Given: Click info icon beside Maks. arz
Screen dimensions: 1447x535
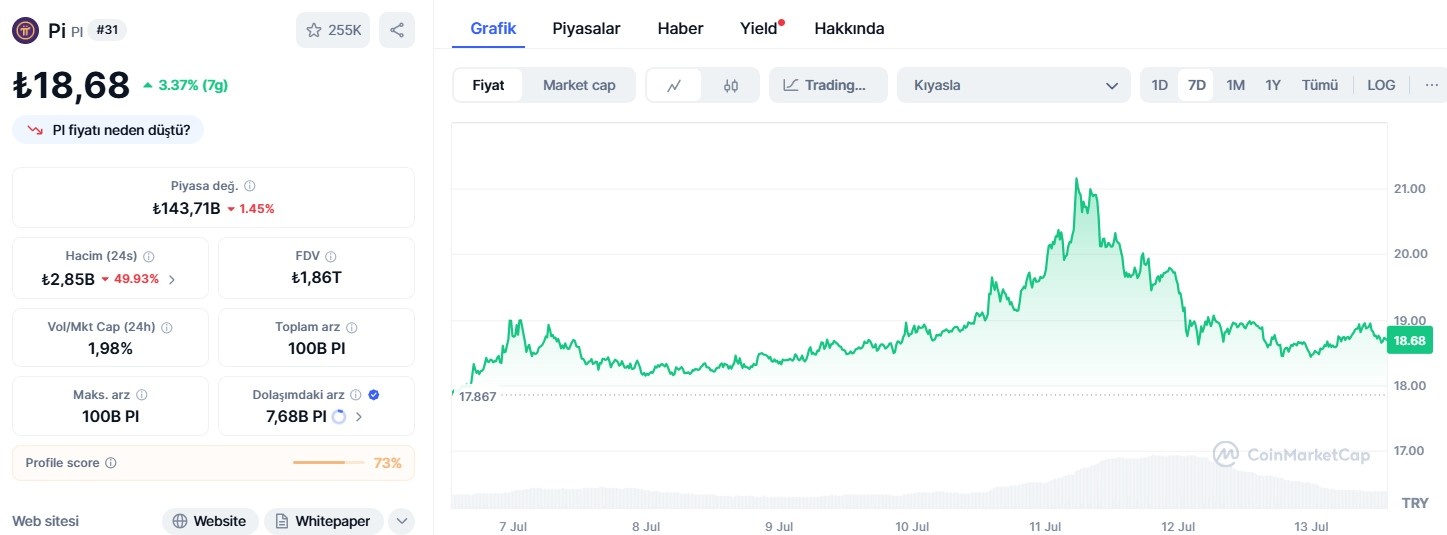Looking at the screenshot, I should (x=142, y=395).
